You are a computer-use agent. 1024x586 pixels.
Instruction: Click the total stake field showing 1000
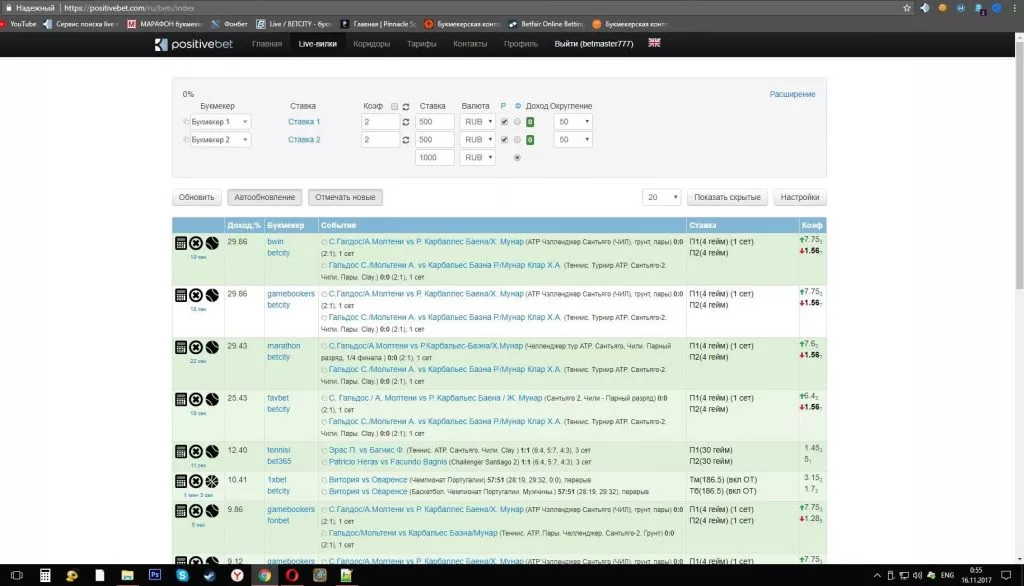[x=434, y=158]
